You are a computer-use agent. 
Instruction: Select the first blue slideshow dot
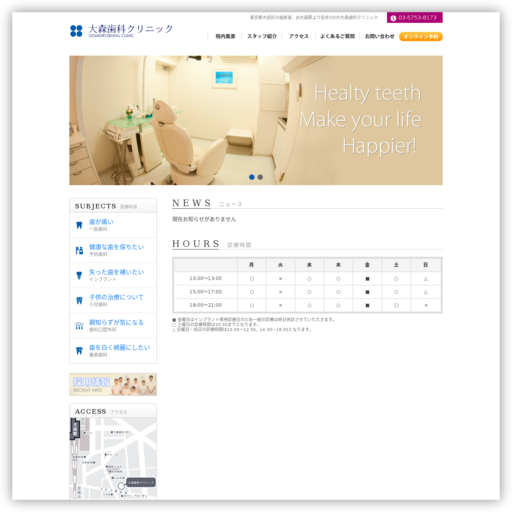coord(252,177)
